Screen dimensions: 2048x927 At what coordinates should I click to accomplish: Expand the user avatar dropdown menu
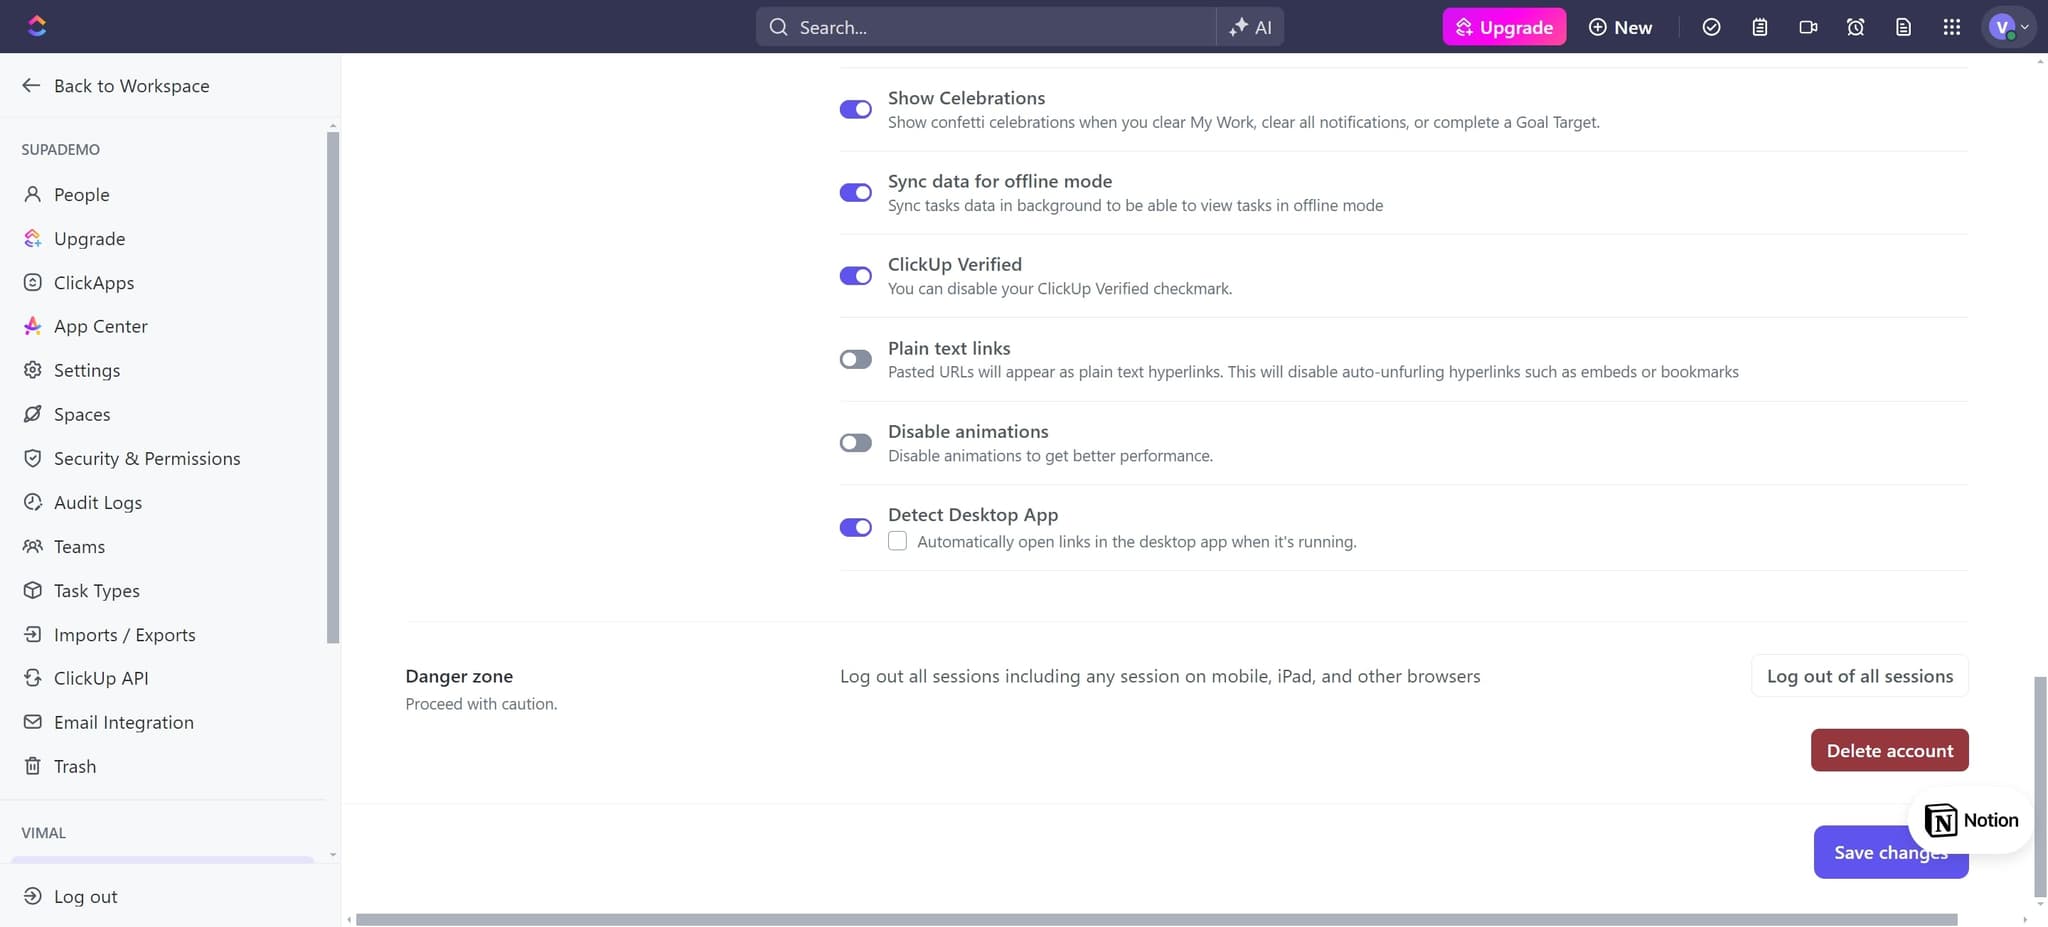[2008, 27]
